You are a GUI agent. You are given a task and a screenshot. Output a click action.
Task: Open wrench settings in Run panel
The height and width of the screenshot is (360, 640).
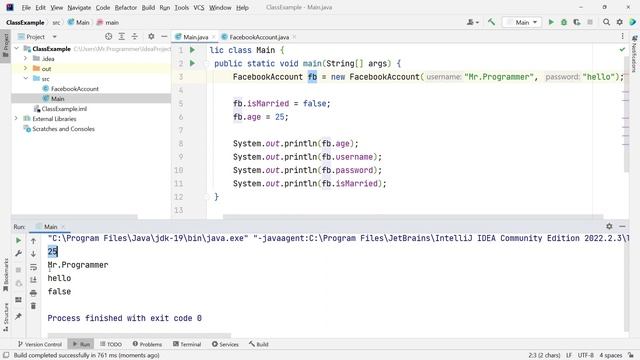pos(18,253)
